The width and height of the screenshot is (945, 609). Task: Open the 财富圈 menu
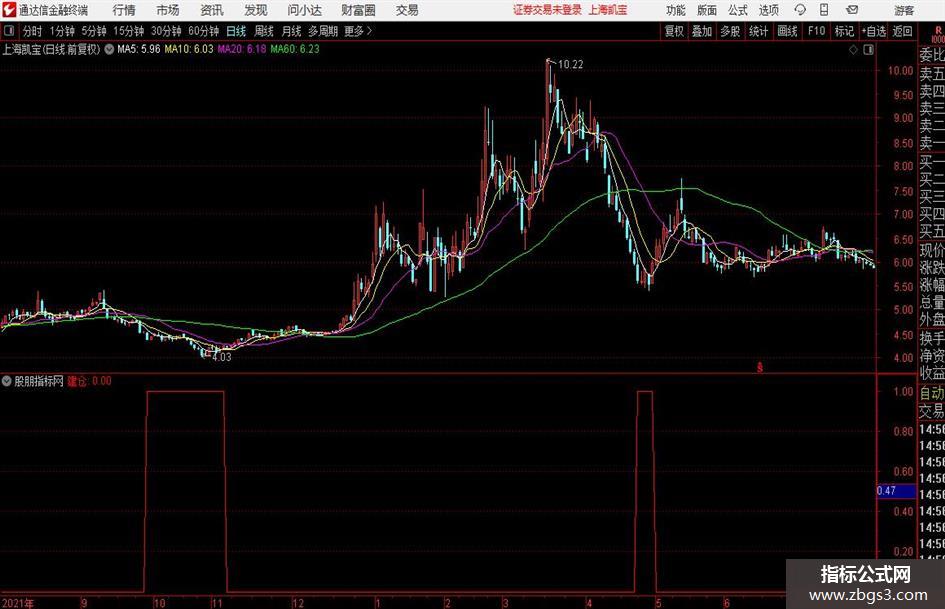358,10
